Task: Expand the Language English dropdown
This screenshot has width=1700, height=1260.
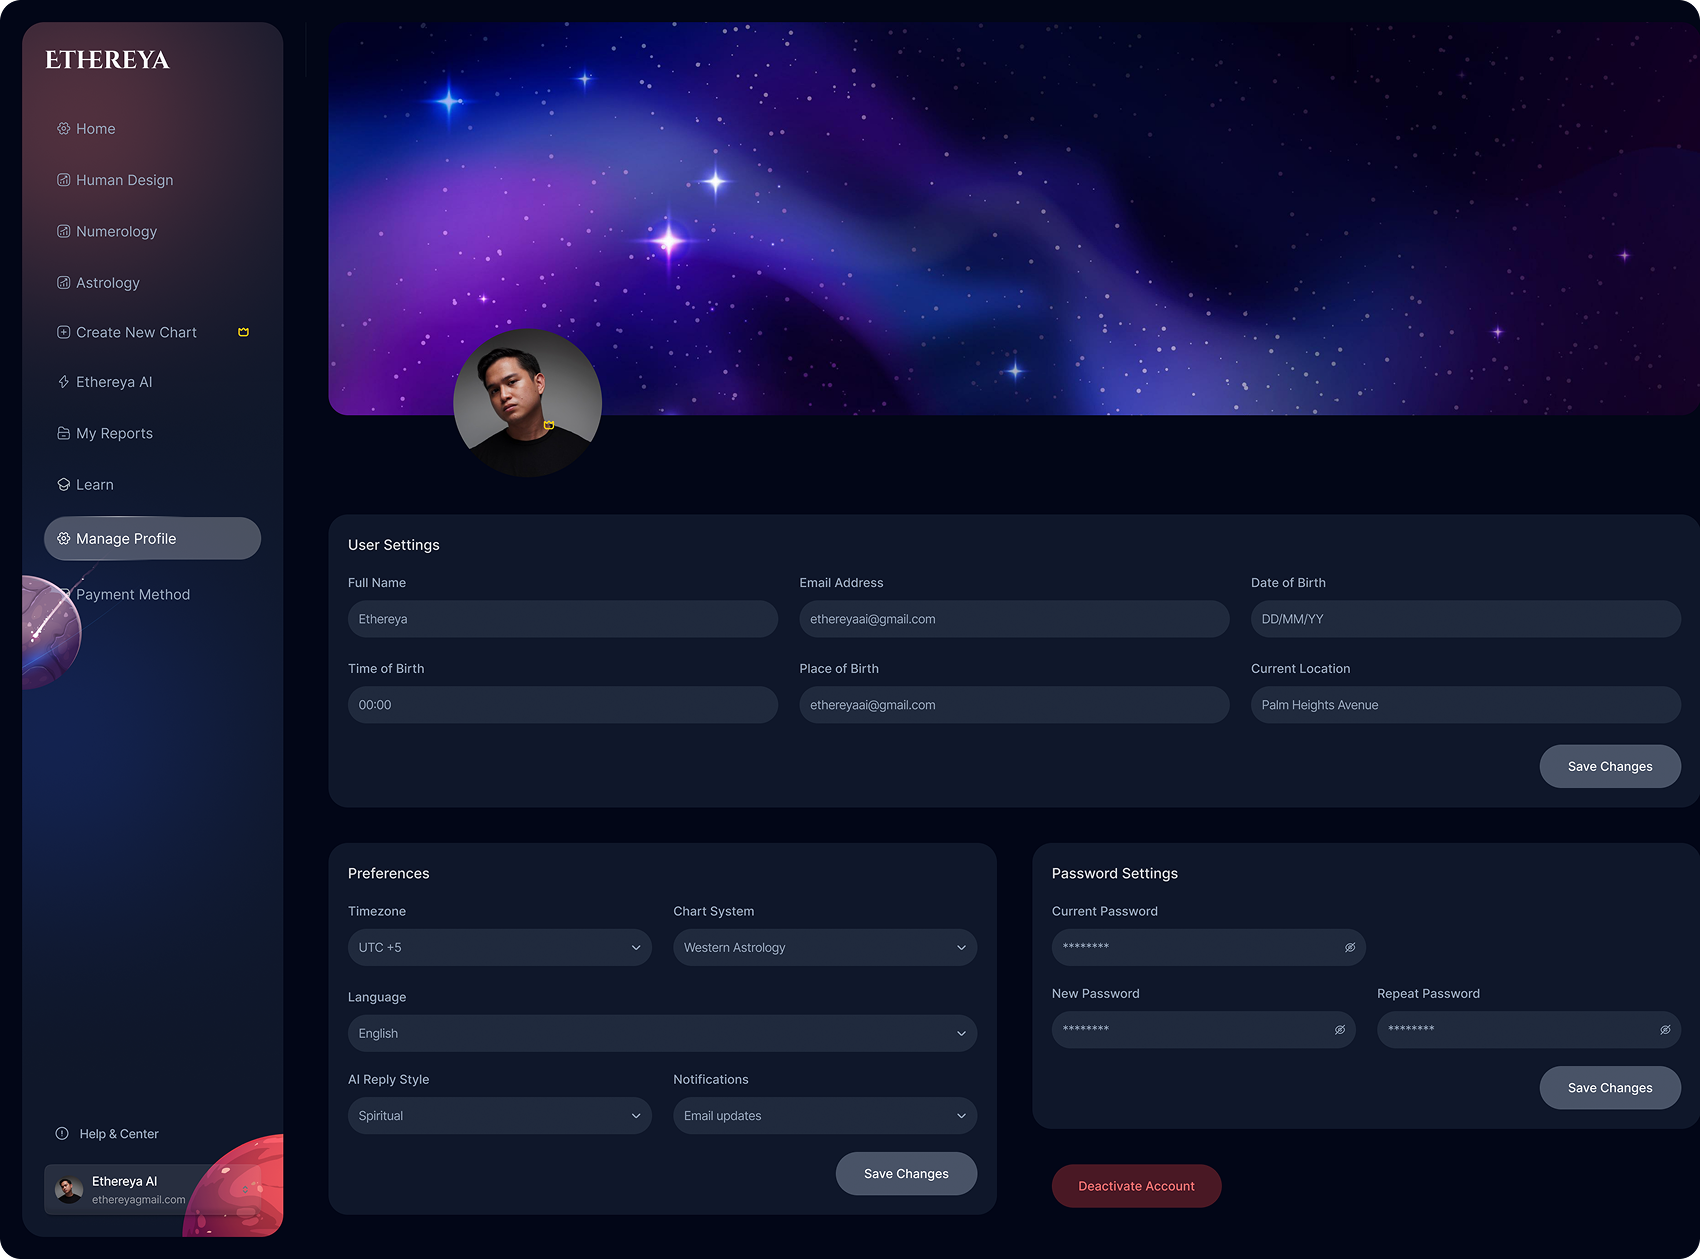Action: (662, 1034)
